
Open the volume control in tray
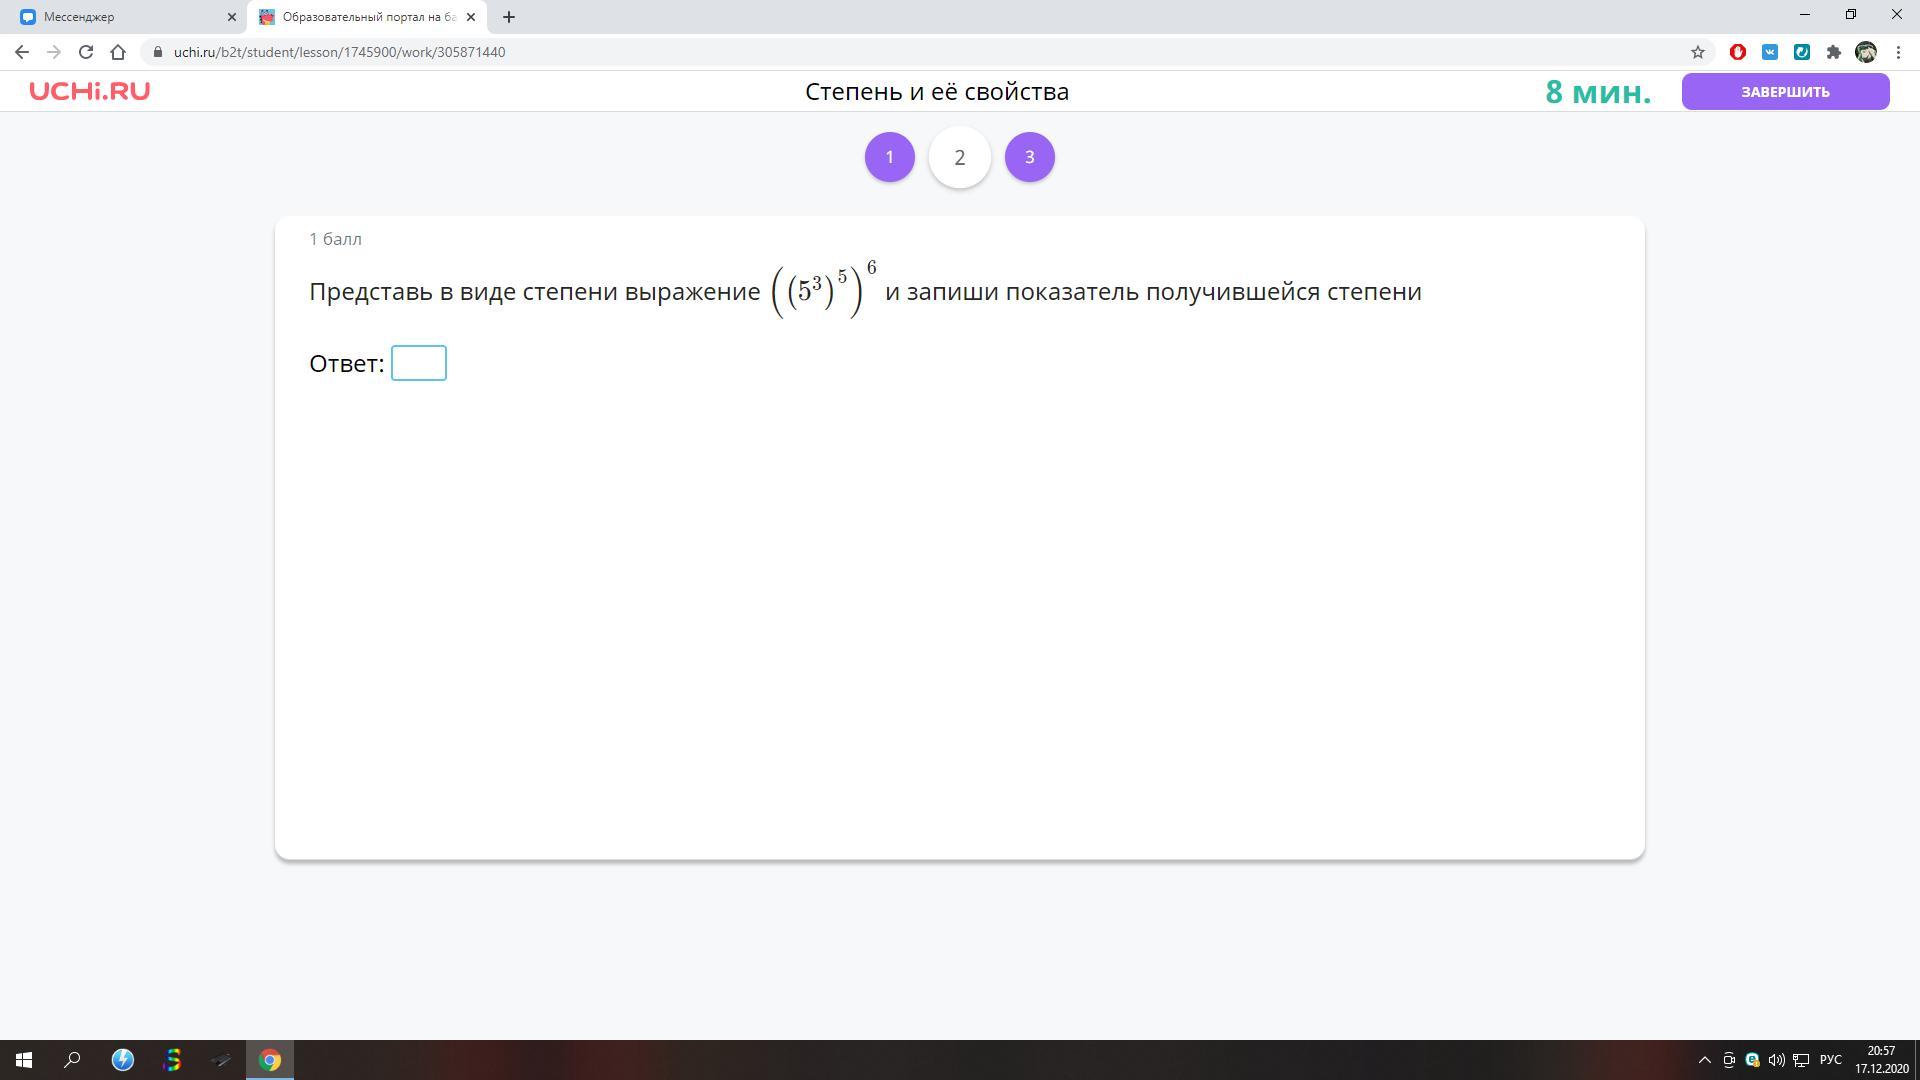[x=1776, y=1060]
